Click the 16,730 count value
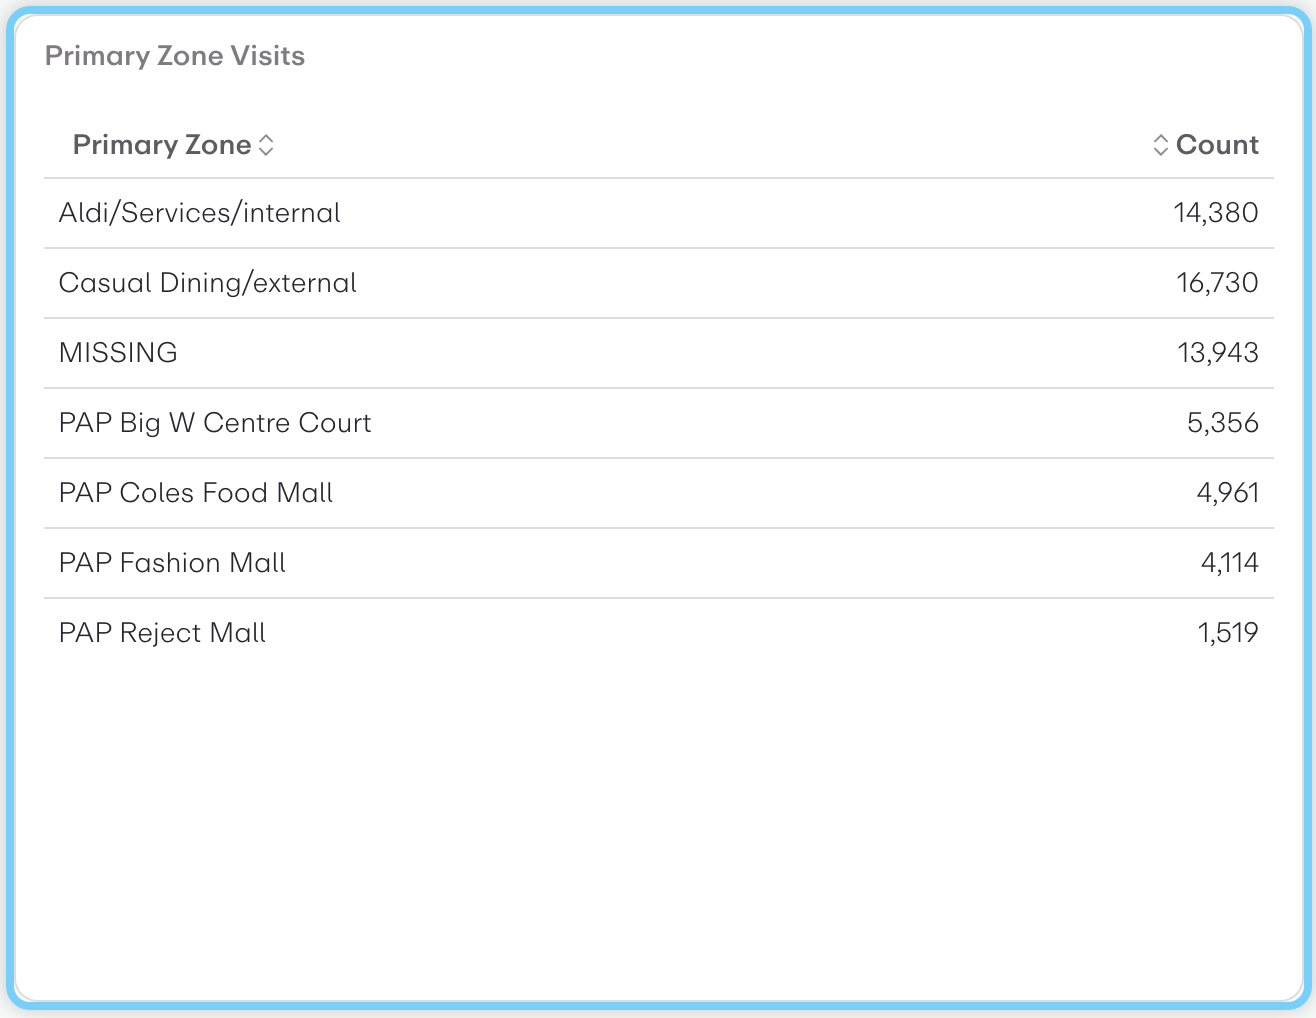 1217,283
